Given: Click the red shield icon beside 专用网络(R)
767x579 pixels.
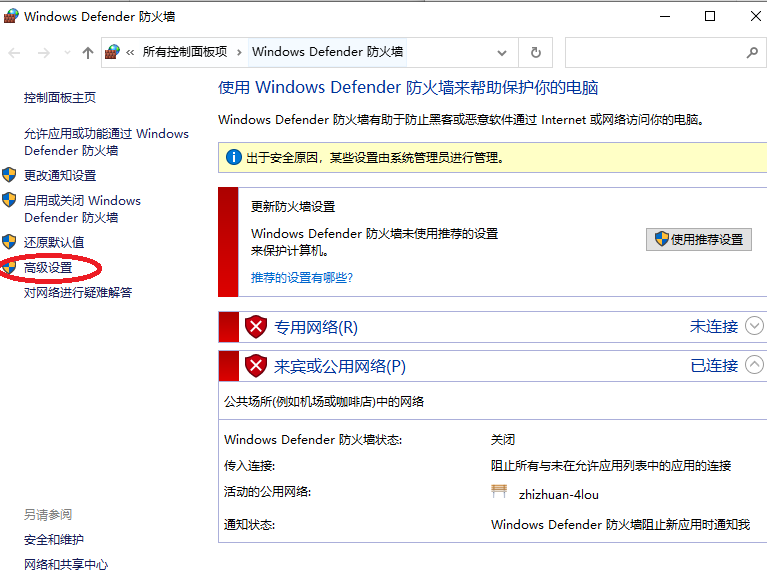Looking at the screenshot, I should click(255, 327).
